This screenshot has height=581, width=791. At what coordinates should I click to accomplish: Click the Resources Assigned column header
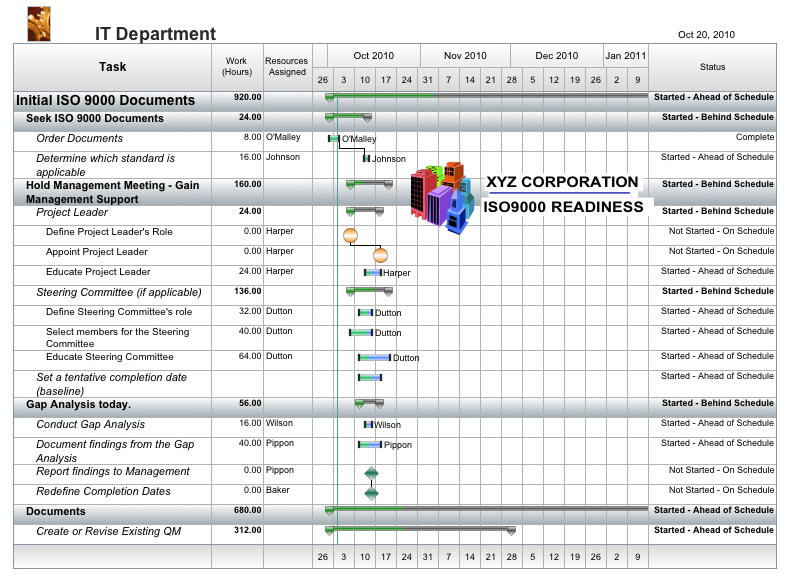[287, 67]
